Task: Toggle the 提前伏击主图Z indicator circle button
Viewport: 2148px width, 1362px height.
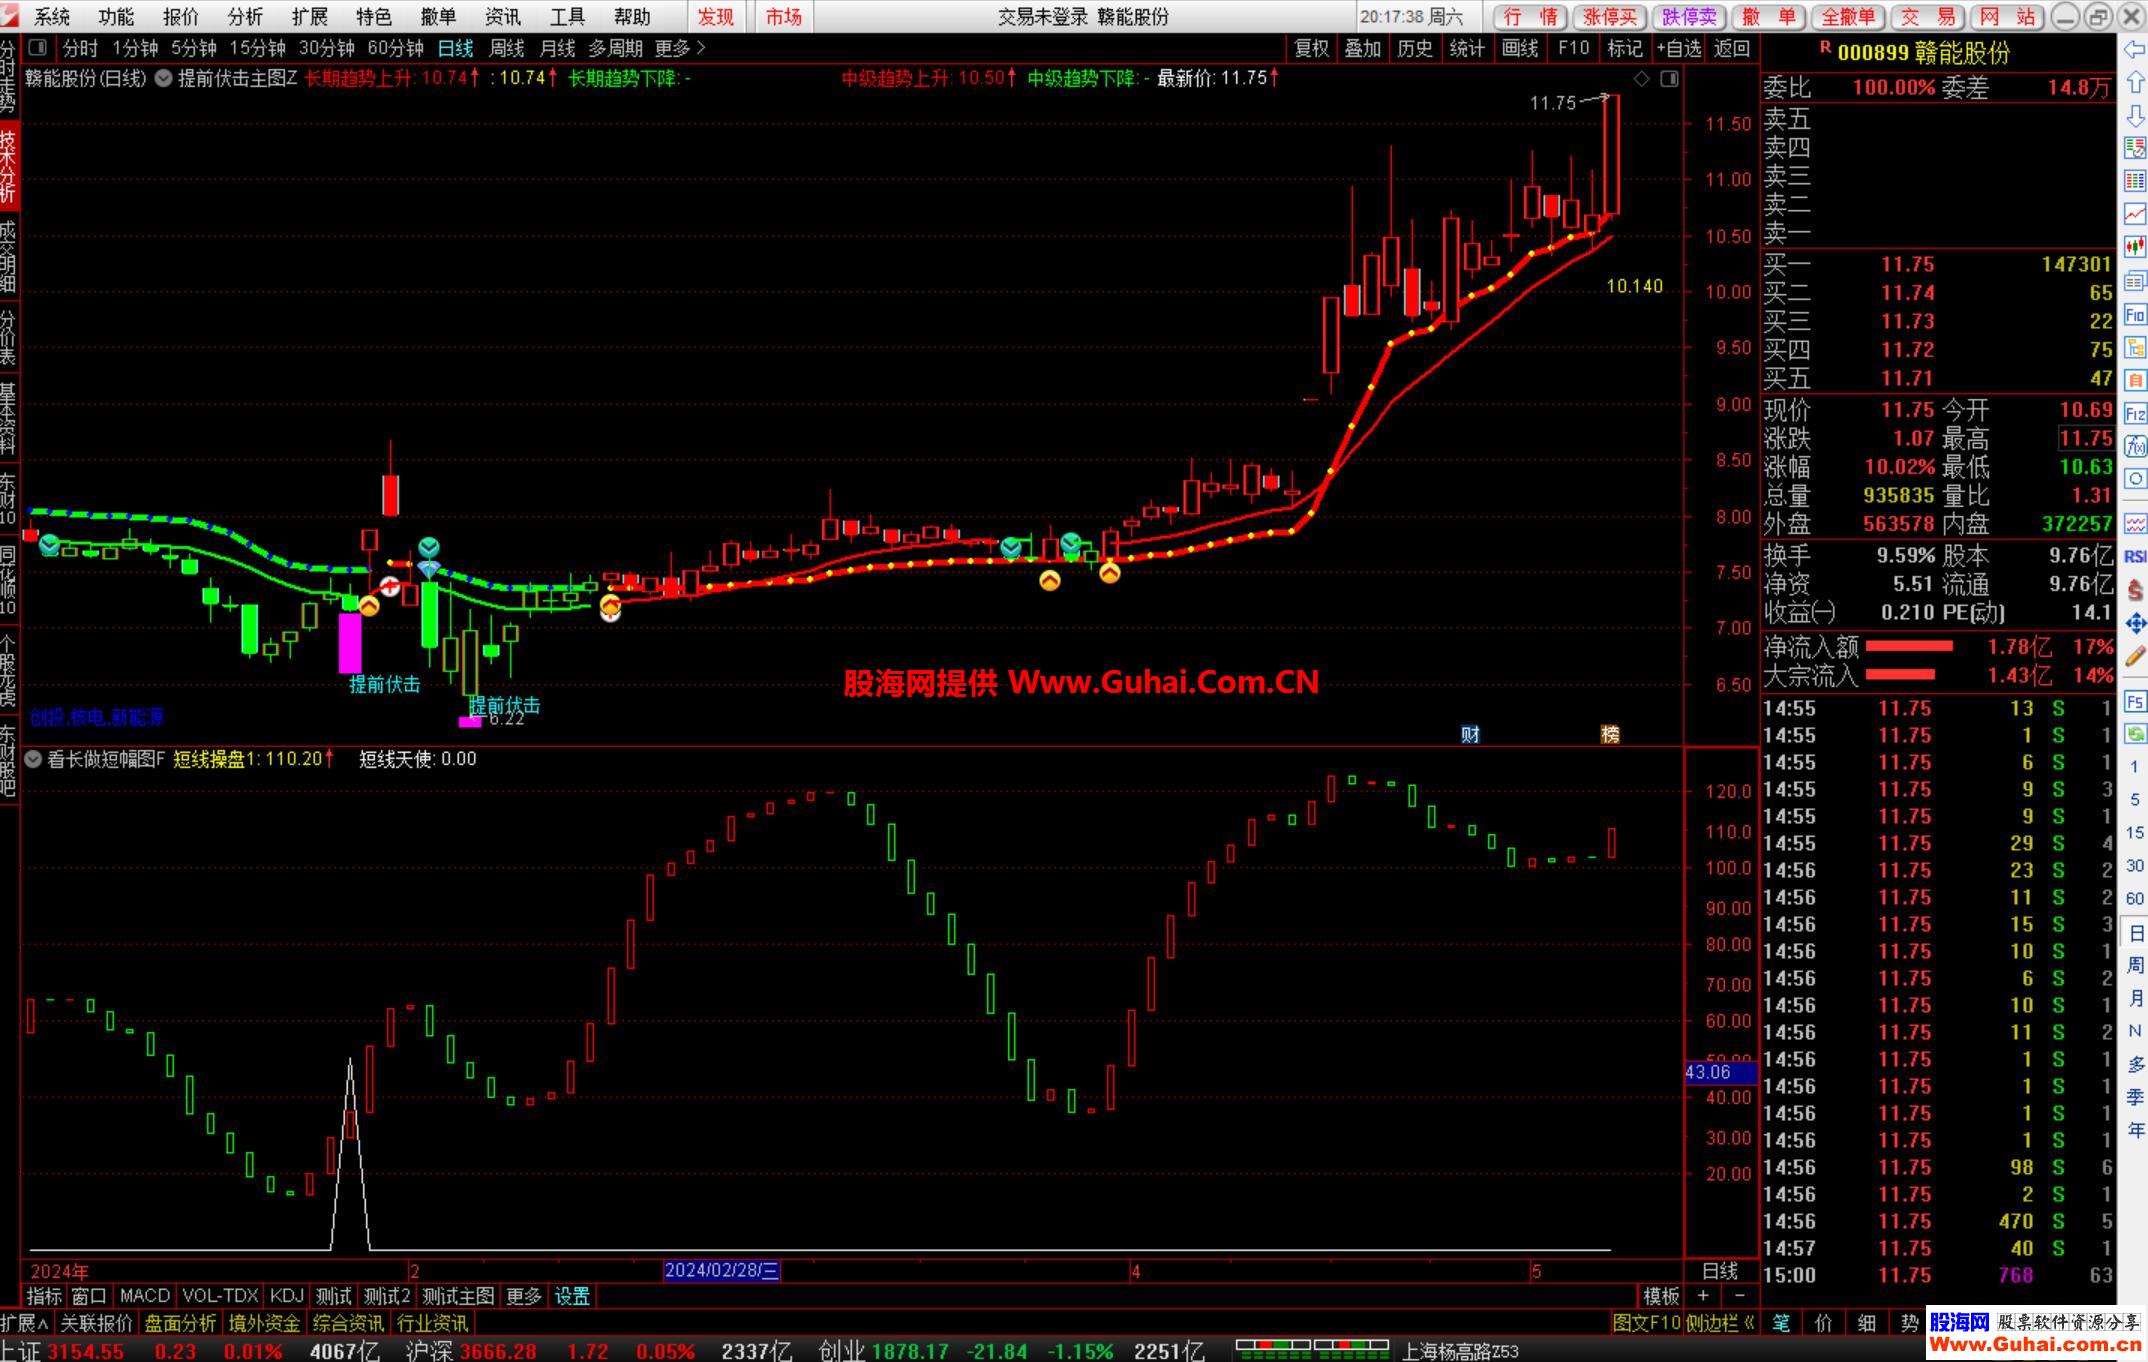Action: pos(163,78)
